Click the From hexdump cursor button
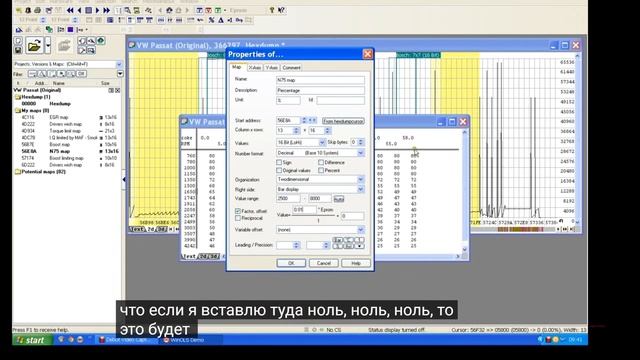Viewport: 640px width, 360px height. pyautogui.click(x=343, y=121)
